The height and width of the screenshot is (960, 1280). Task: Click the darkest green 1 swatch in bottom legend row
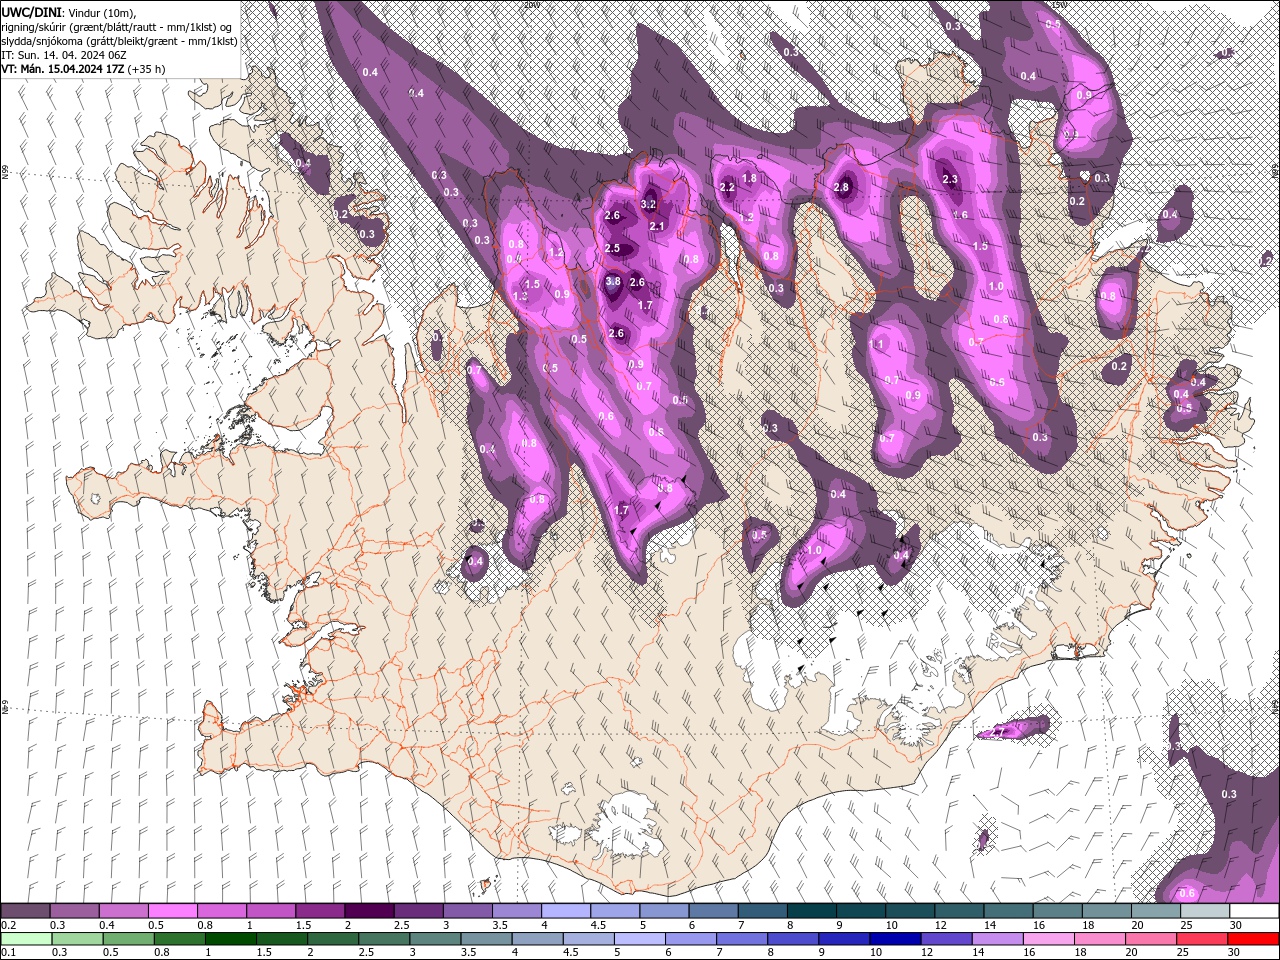point(231,939)
